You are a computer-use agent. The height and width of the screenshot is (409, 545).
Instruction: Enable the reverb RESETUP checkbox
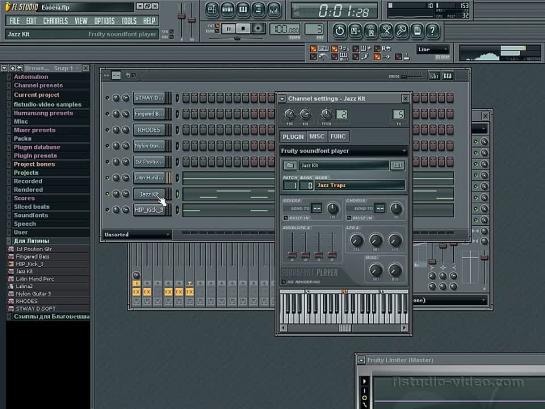click(286, 218)
